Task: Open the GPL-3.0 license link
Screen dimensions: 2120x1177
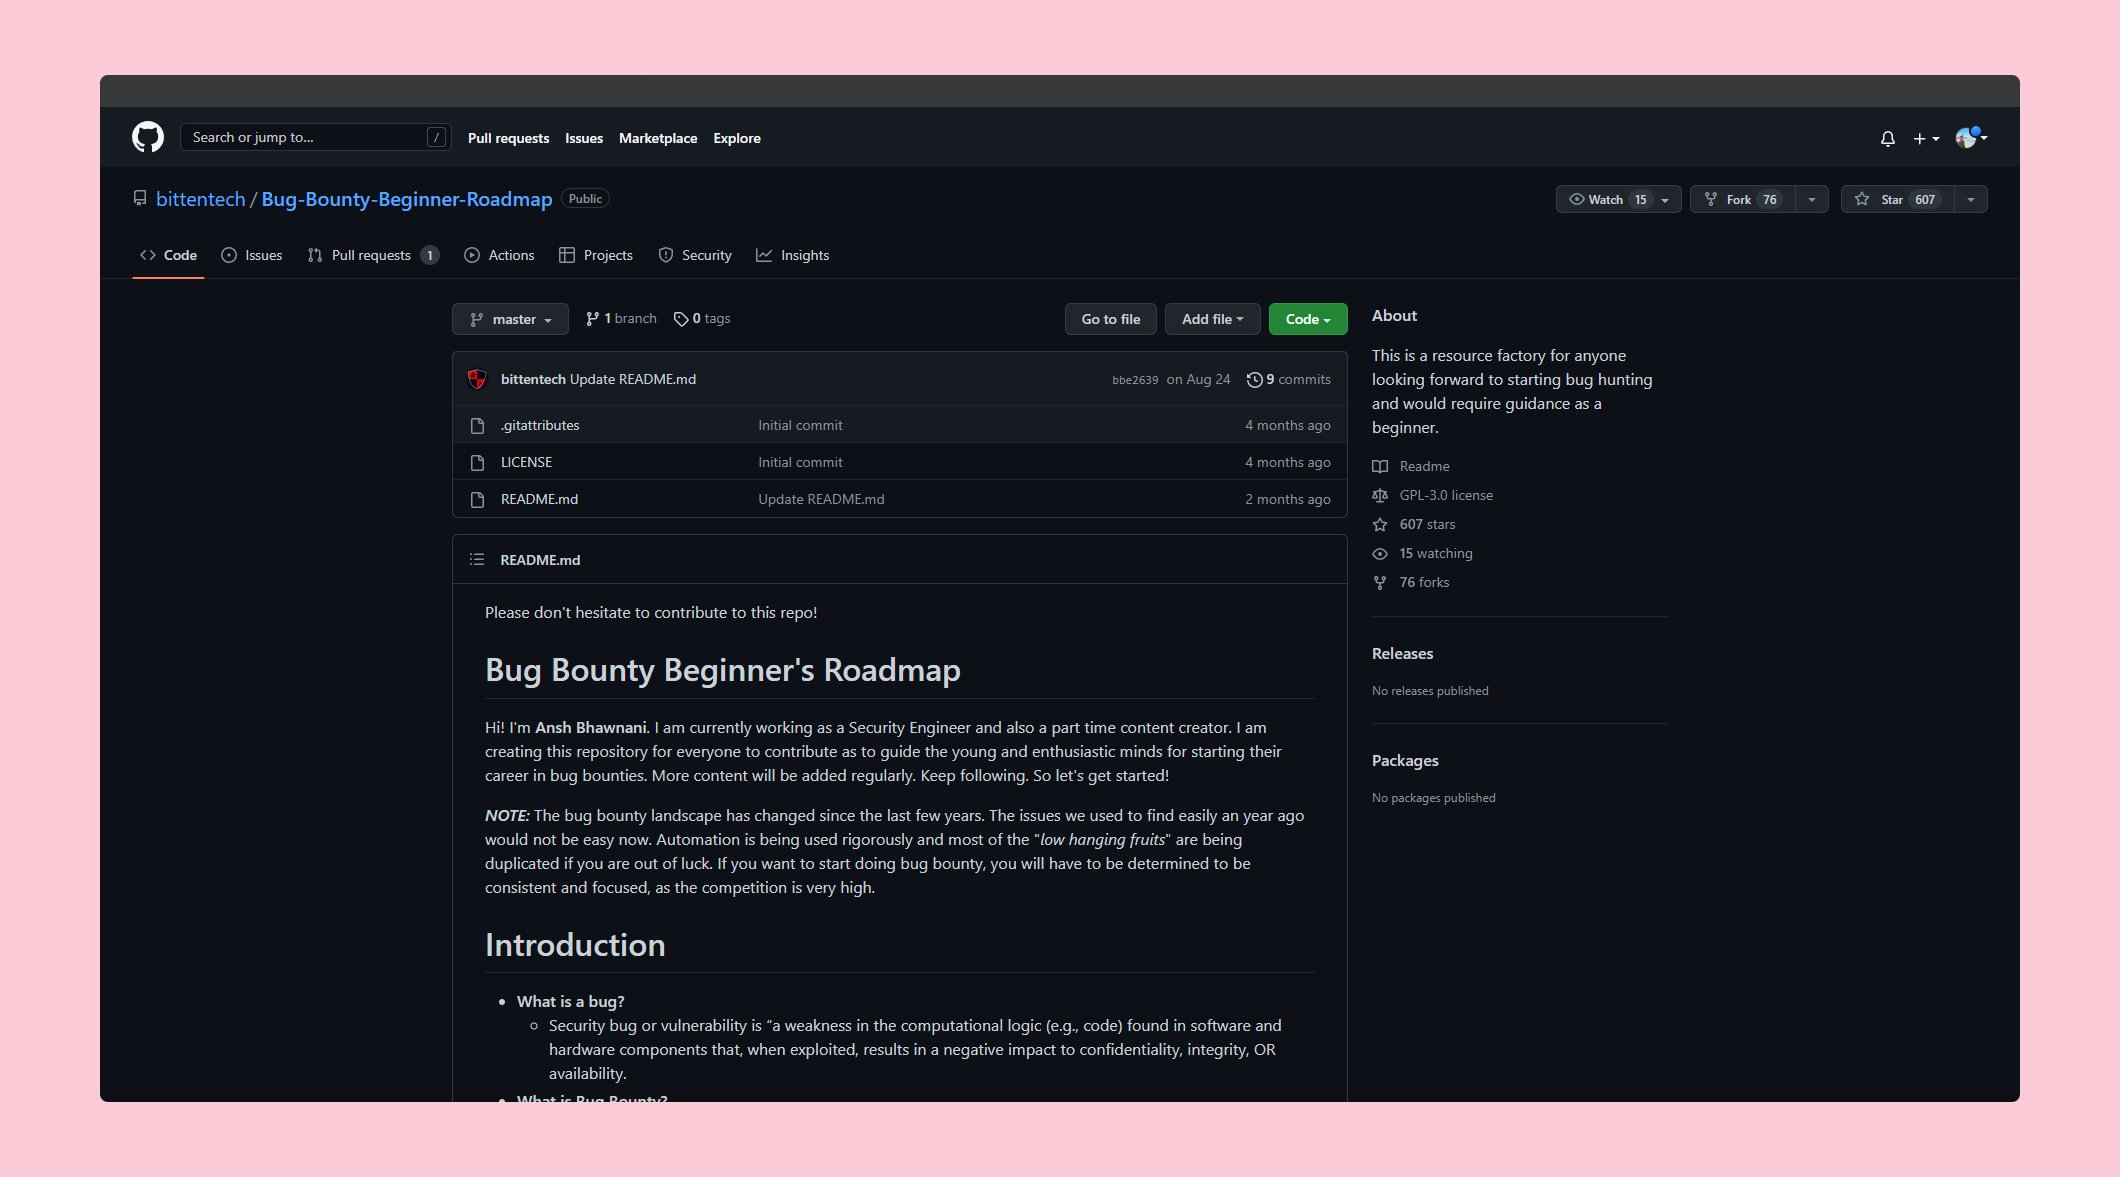Action: pos(1445,495)
